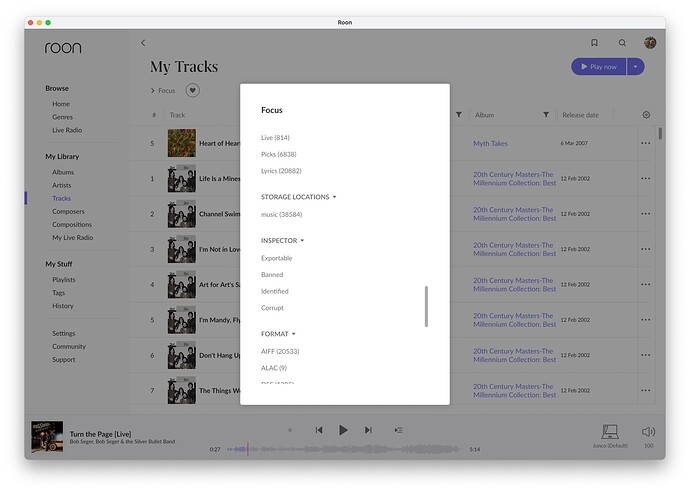Screen dimensions: 690x492
Task: Open Tags under My Stuff
Action: [59, 293]
